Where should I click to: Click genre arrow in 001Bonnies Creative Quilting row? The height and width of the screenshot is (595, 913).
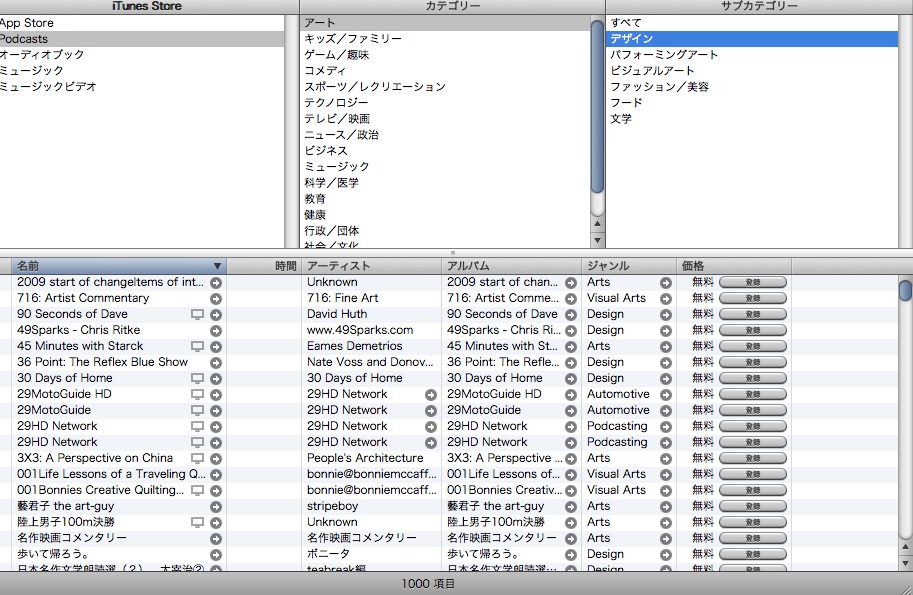coord(666,491)
